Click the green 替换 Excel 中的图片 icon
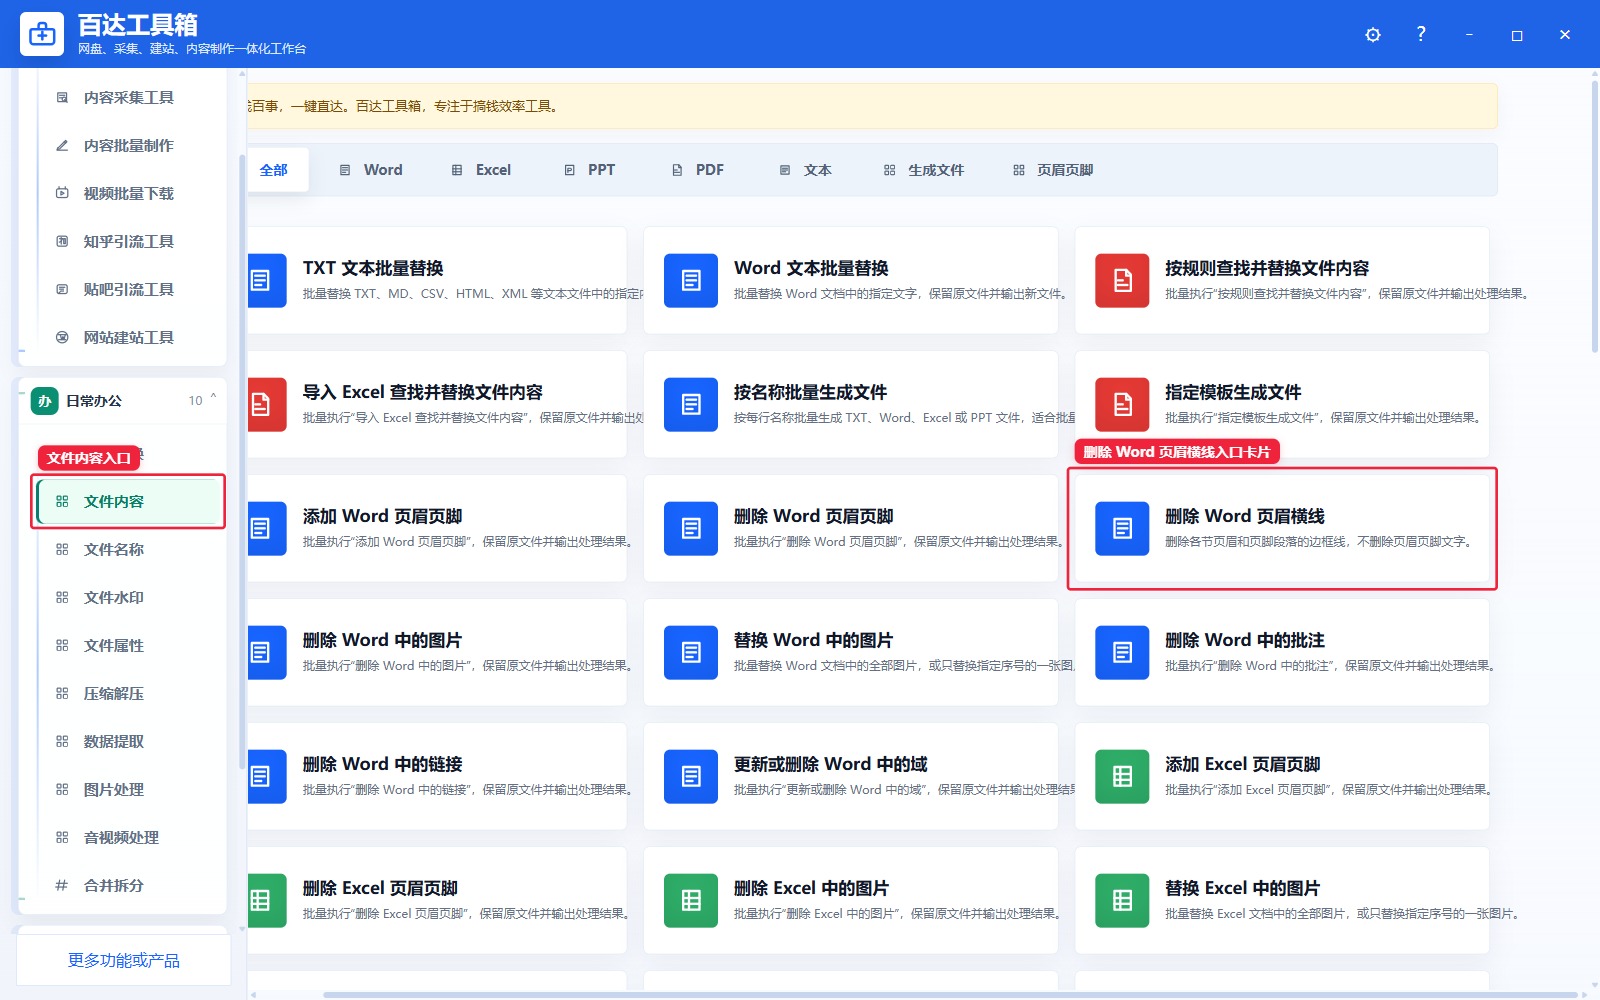The width and height of the screenshot is (1600, 1000). [x=1122, y=900]
